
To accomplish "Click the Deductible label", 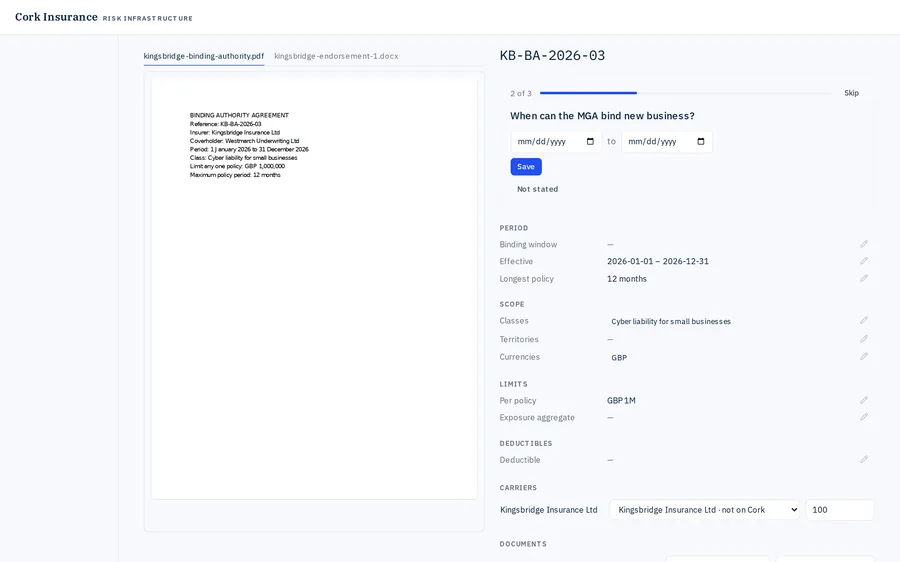I will point(519,460).
